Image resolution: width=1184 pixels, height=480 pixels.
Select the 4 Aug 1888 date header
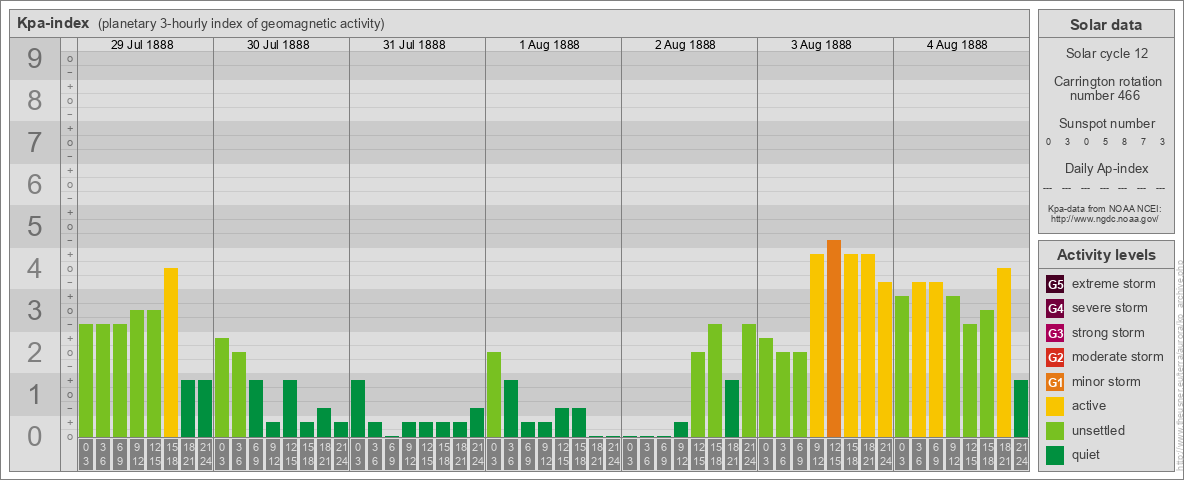click(x=957, y=45)
